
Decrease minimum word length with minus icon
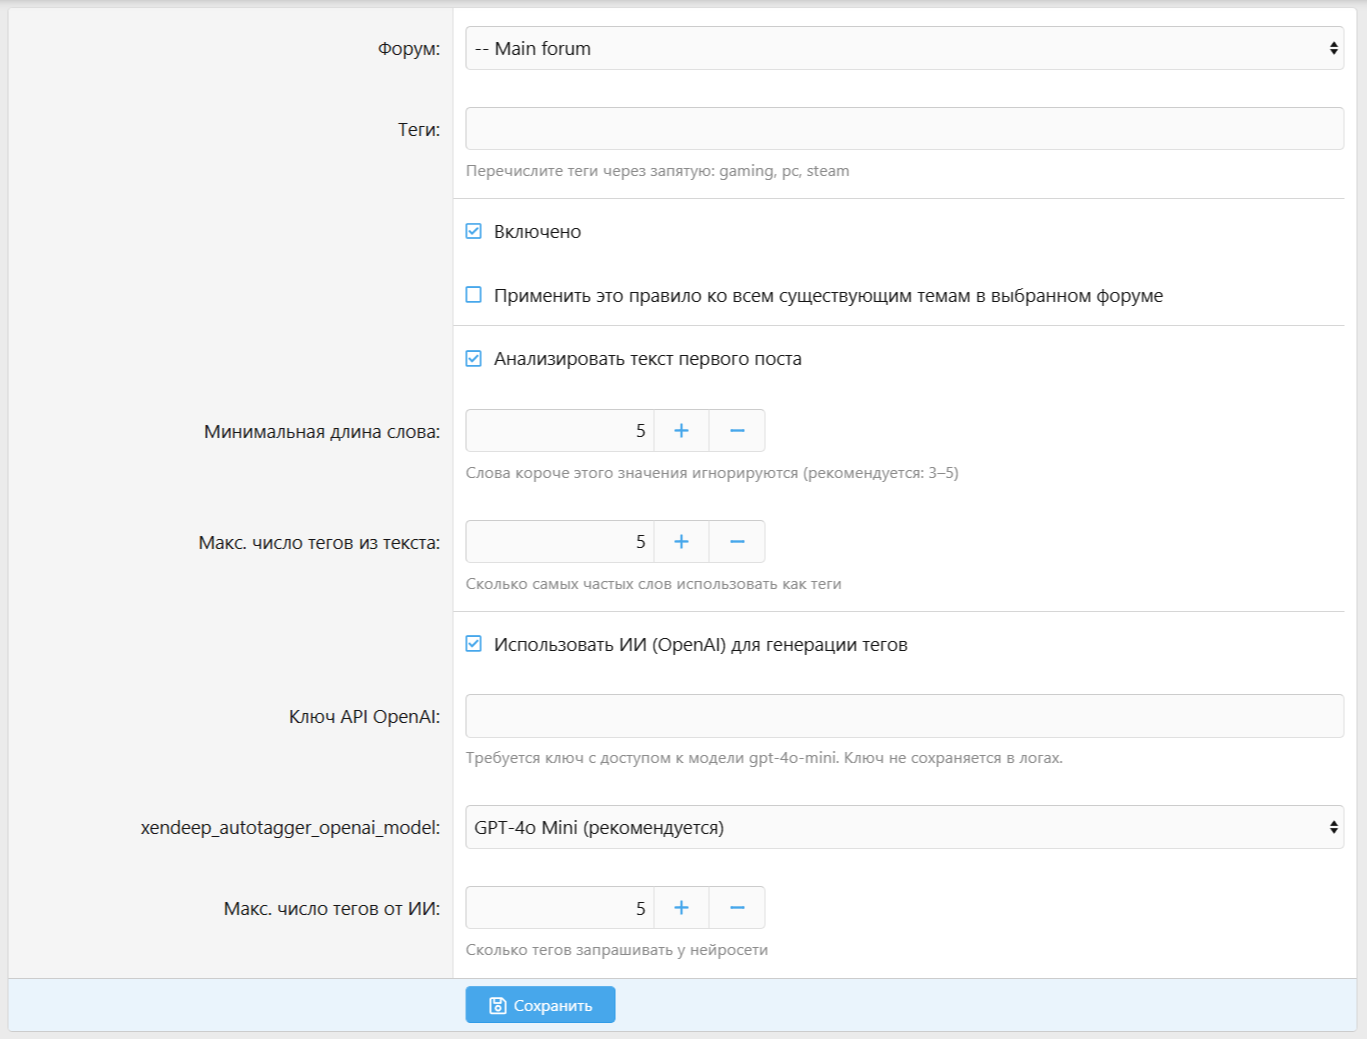tap(737, 431)
